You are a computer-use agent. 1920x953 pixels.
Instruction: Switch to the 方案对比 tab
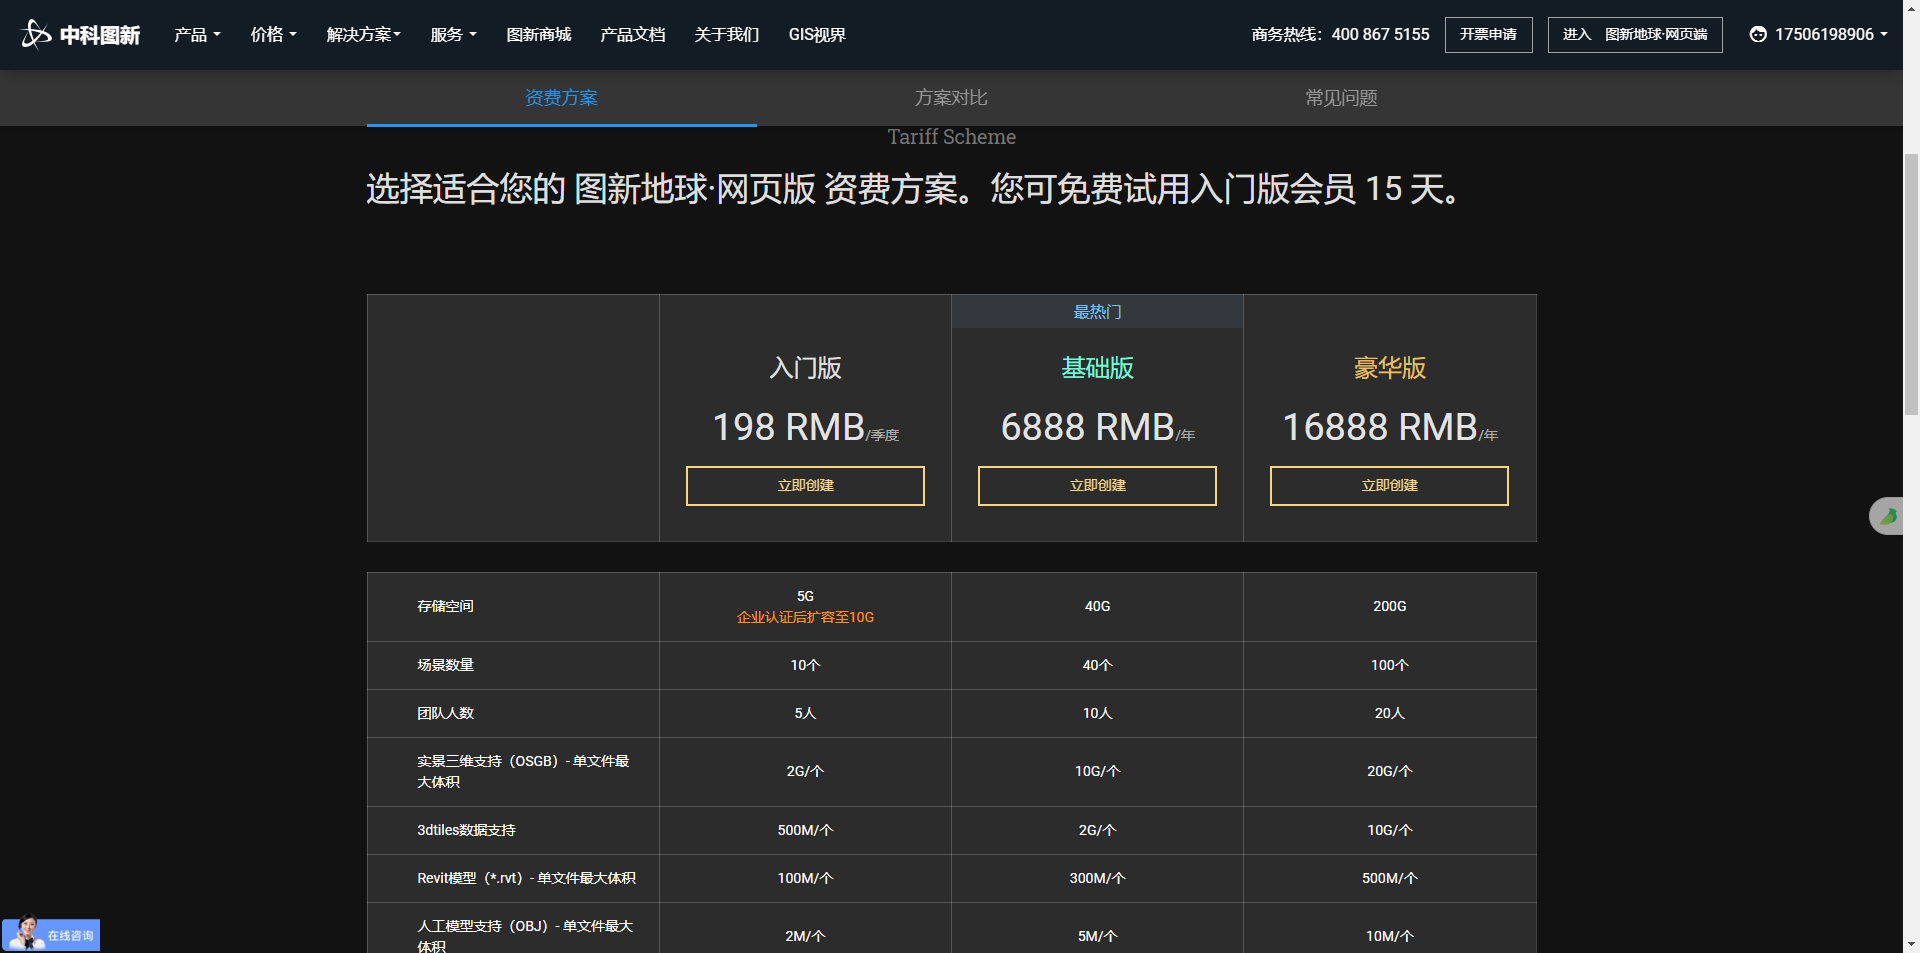coord(951,98)
